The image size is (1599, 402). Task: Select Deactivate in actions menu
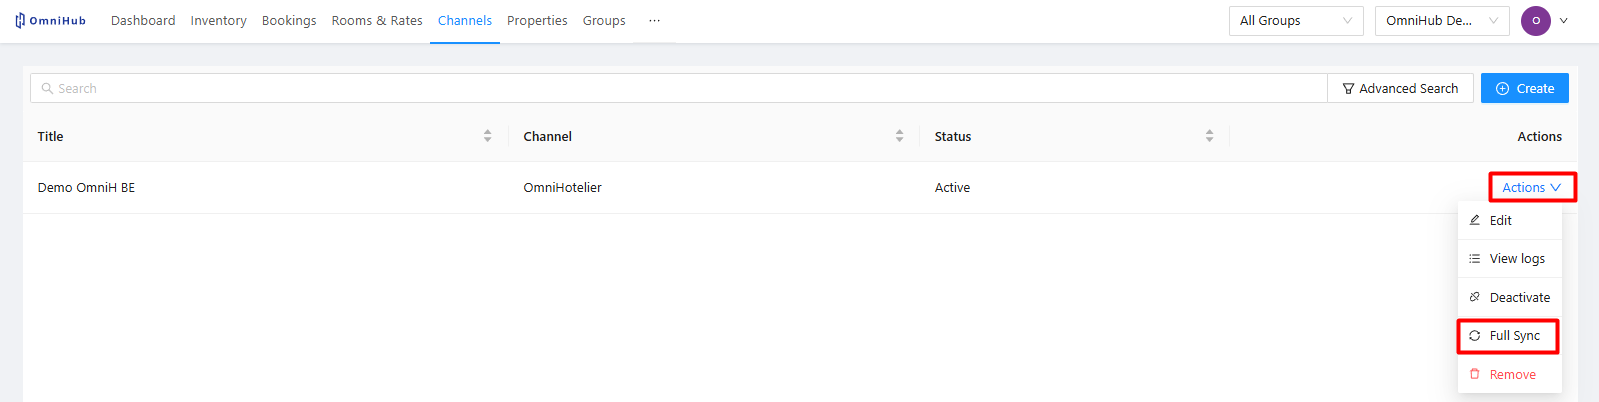click(1510, 297)
